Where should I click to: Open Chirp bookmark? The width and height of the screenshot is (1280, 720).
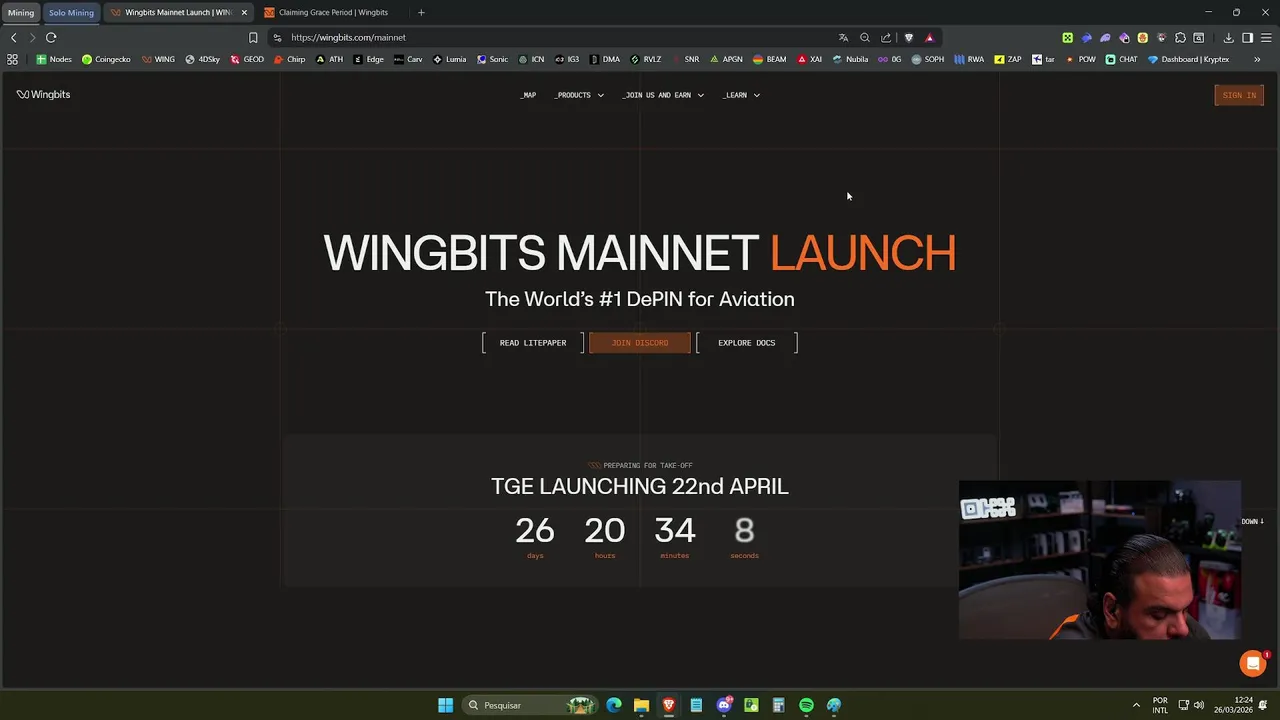(290, 59)
